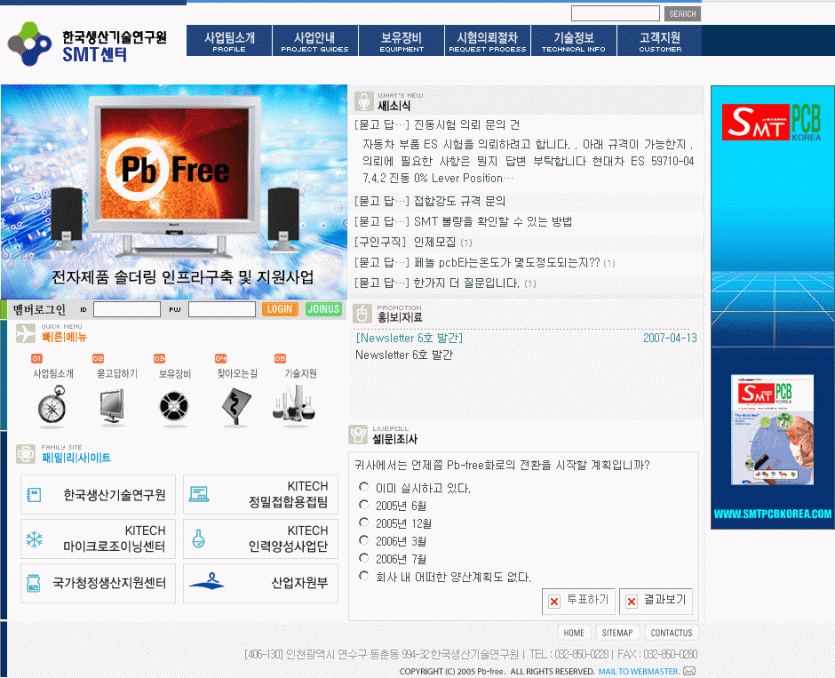Choose the '2005년 12월' poll option
The image size is (835, 678).
tap(364, 523)
